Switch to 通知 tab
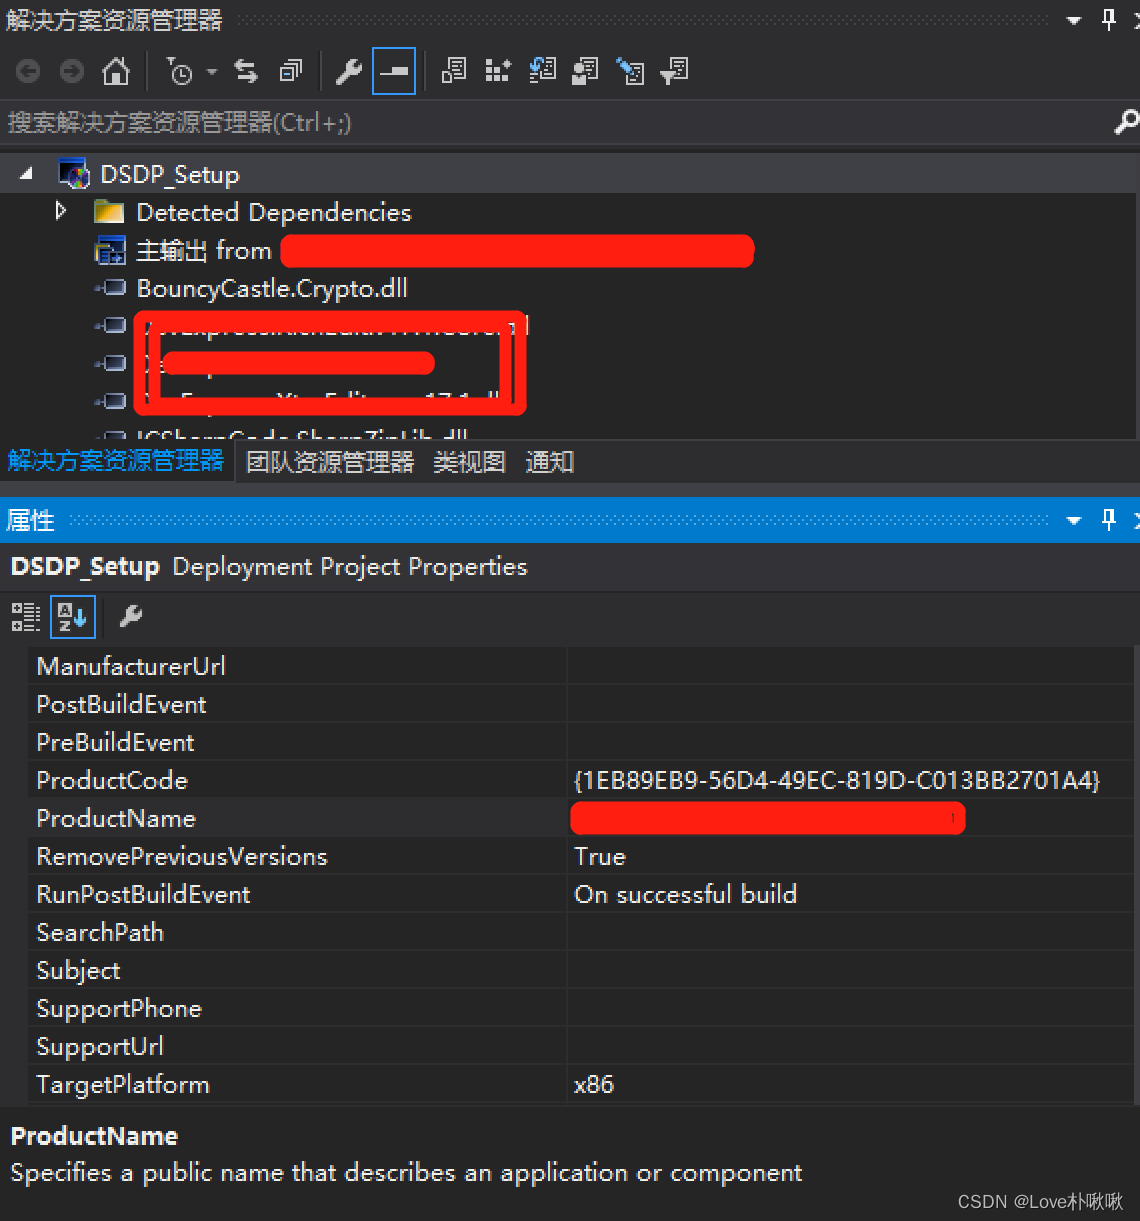 550,462
